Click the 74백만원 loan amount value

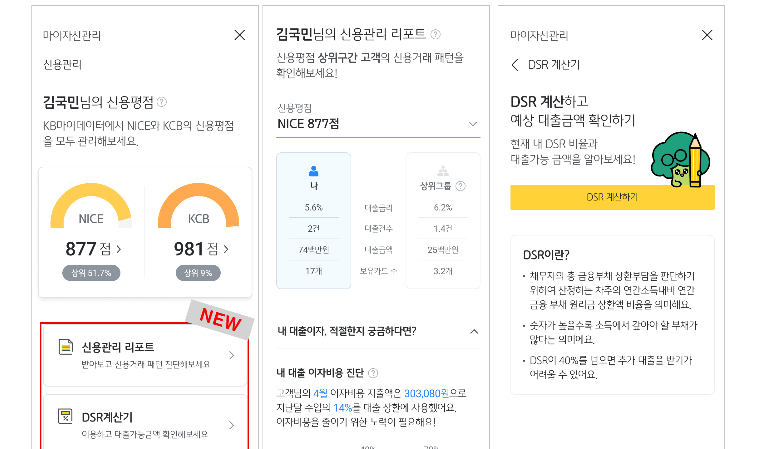314,250
